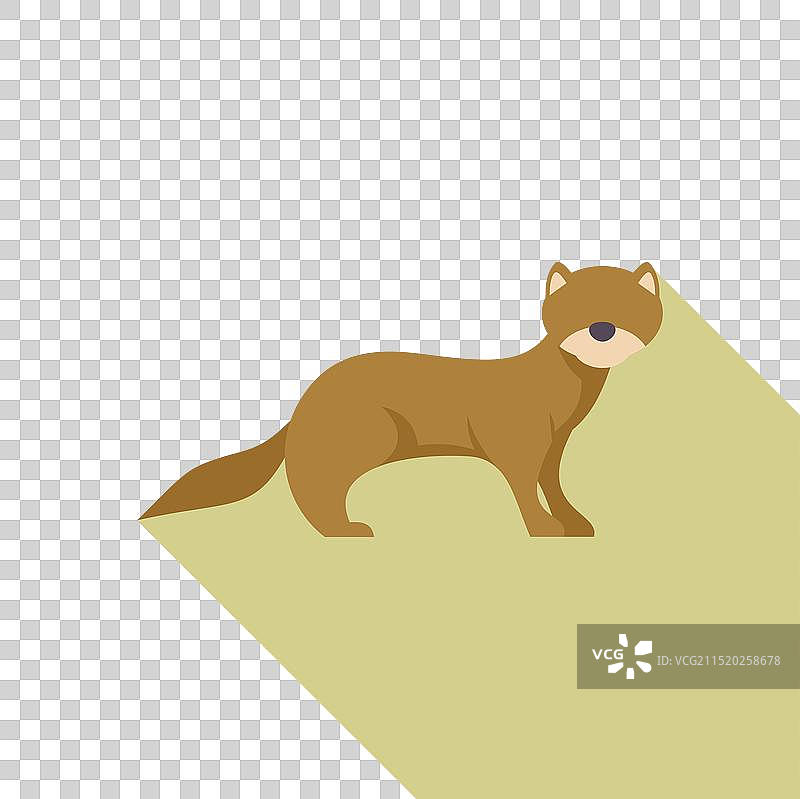Click the weasel's right ear

click(x=647, y=281)
